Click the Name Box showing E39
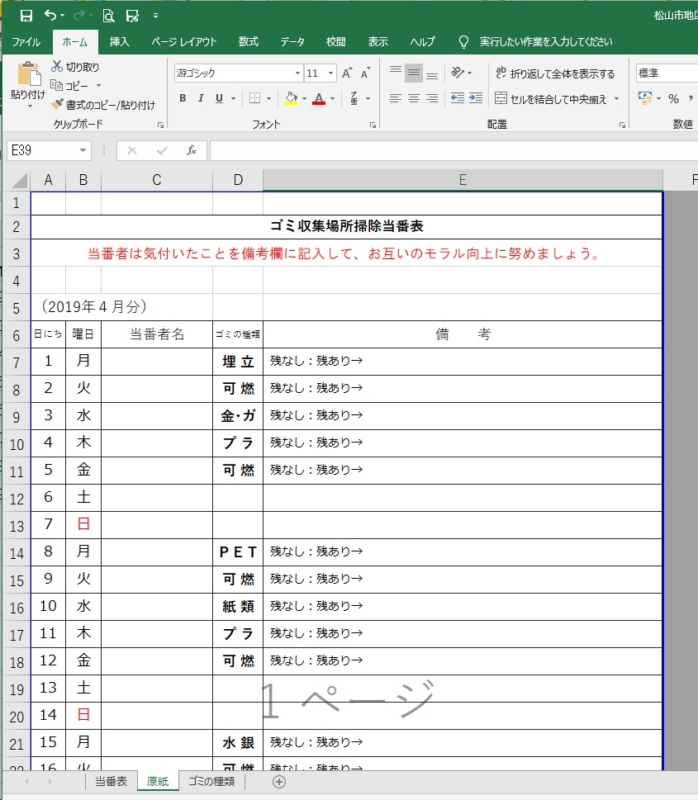Viewport: 698px width, 800px height. [42, 150]
